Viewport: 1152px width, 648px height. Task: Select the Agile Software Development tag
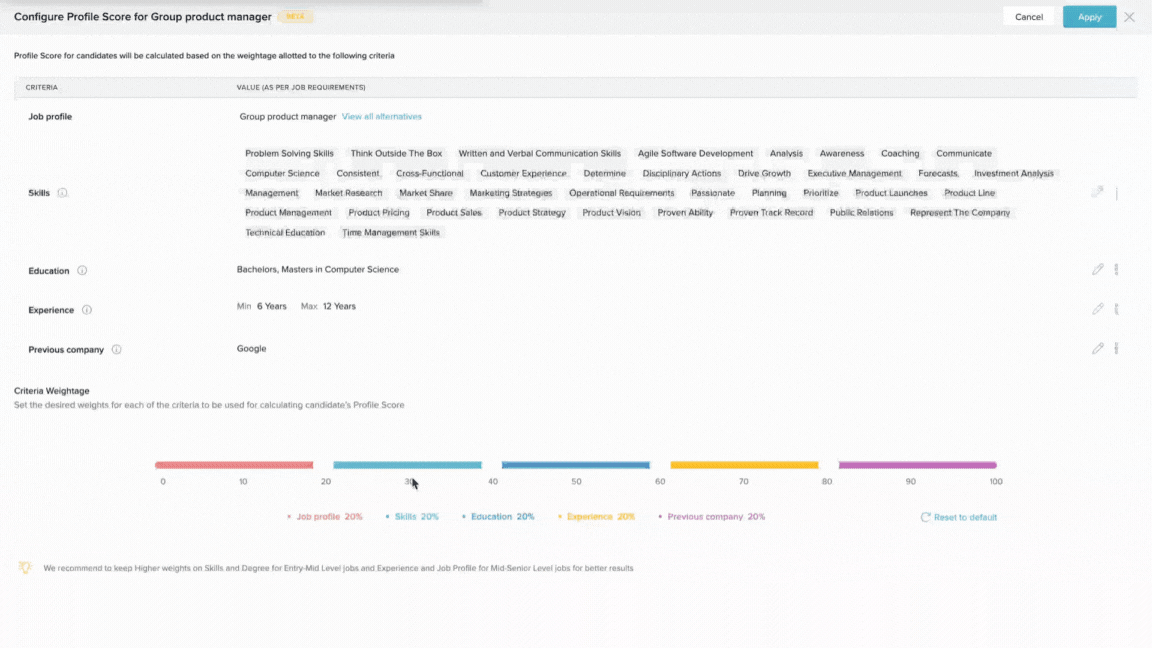695,154
